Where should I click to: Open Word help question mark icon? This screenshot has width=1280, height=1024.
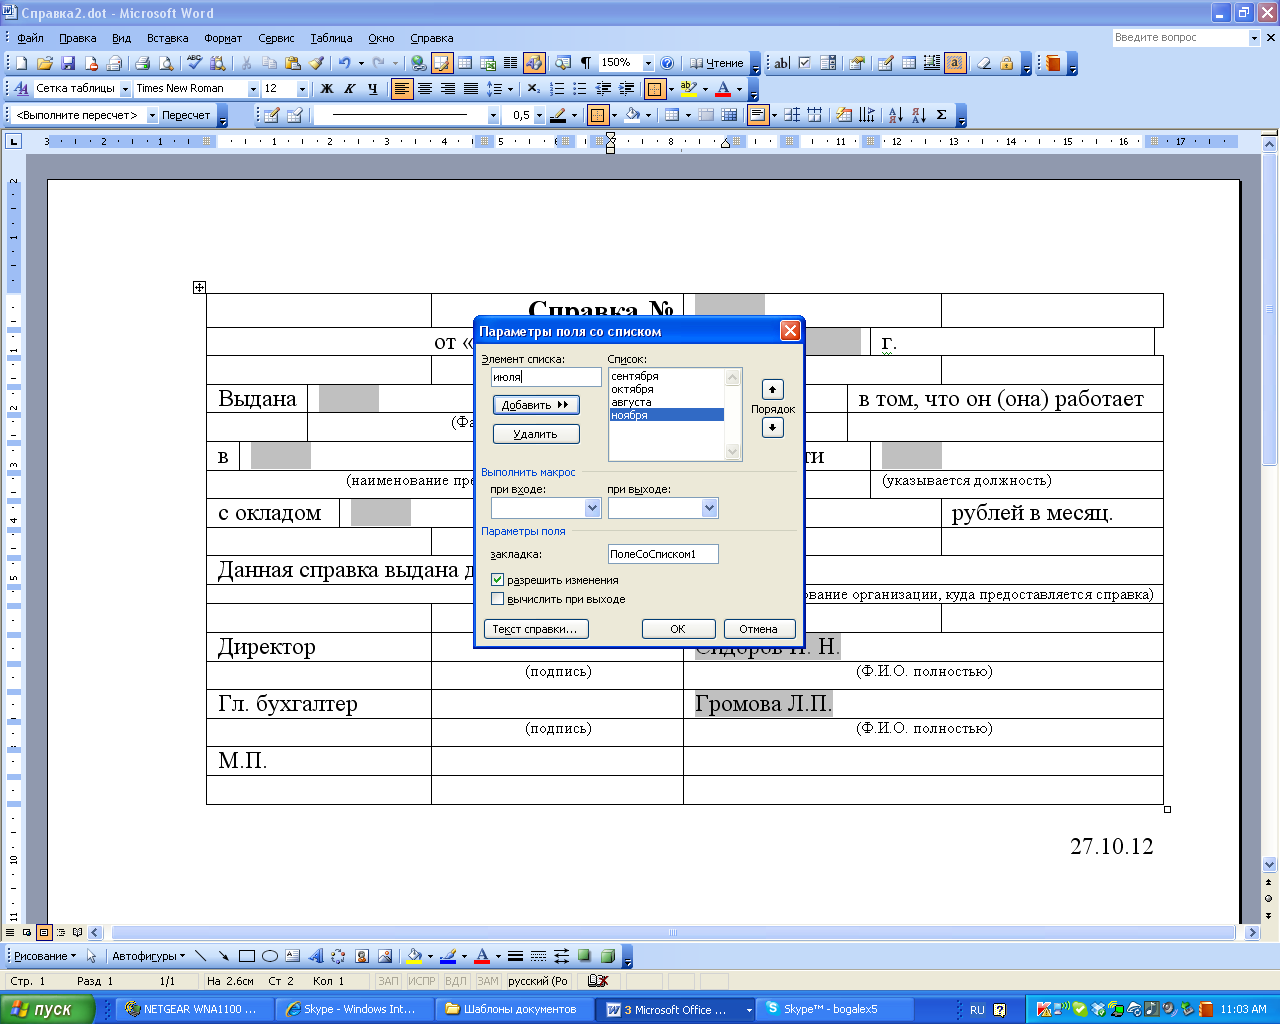click(x=667, y=63)
